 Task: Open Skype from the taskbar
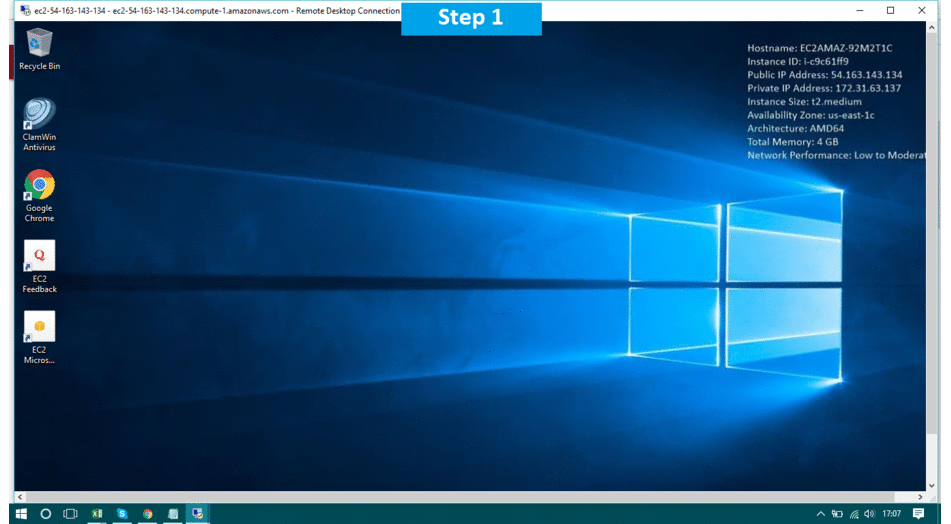pos(122,513)
